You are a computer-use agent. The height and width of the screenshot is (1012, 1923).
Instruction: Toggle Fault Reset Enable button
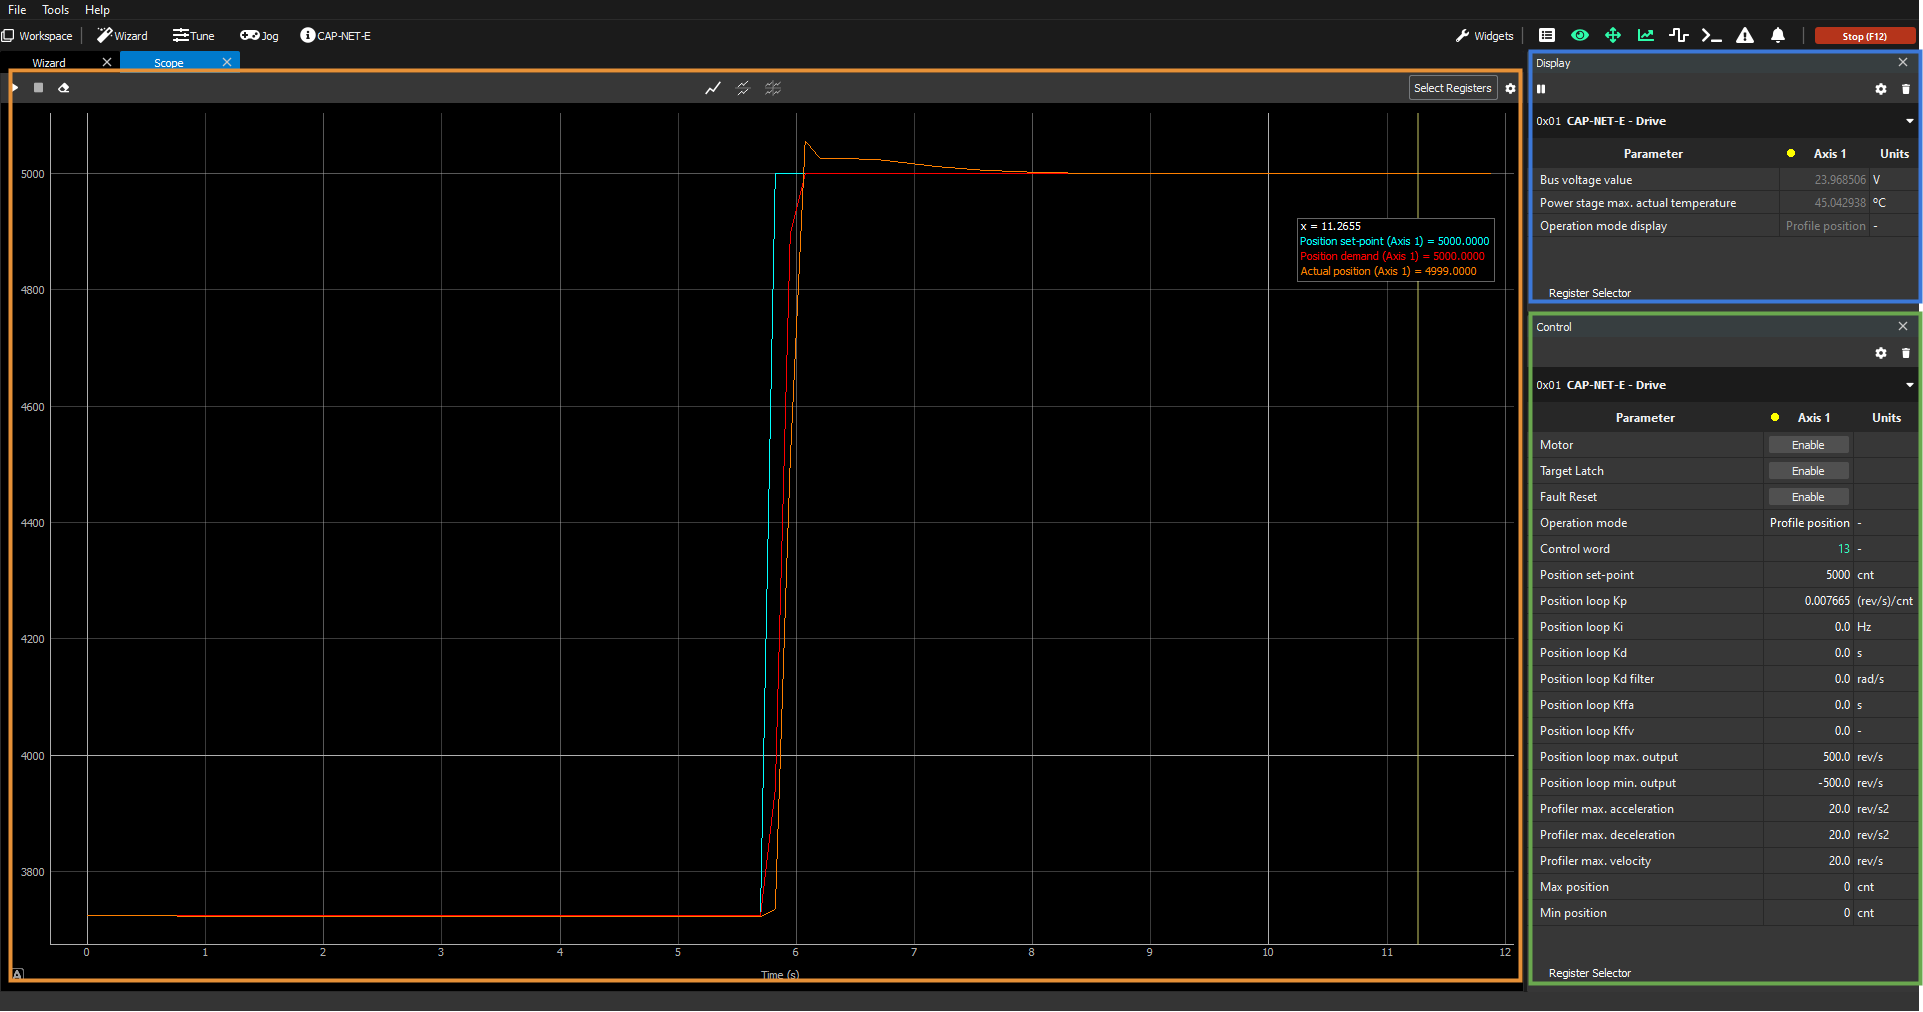click(x=1807, y=497)
